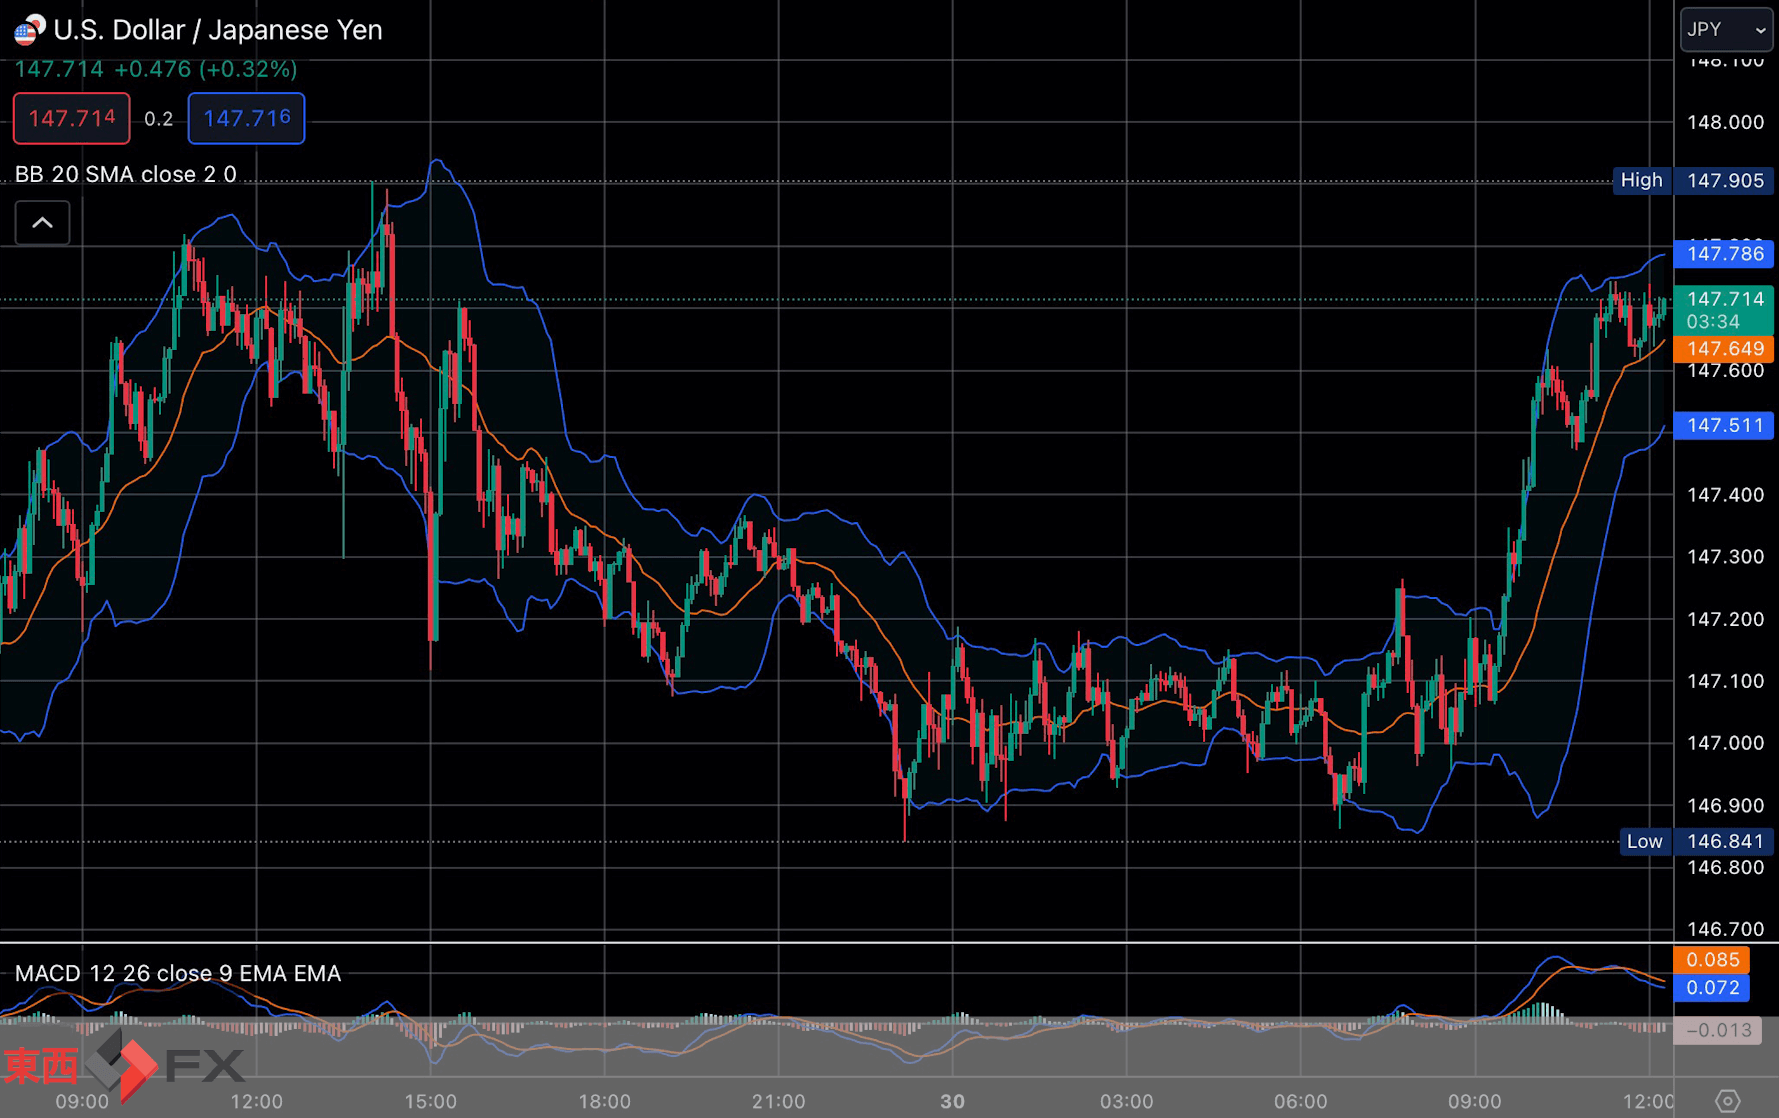1779x1118 pixels.
Task: Click the date marker 30 on time axis
Action: point(952,1102)
